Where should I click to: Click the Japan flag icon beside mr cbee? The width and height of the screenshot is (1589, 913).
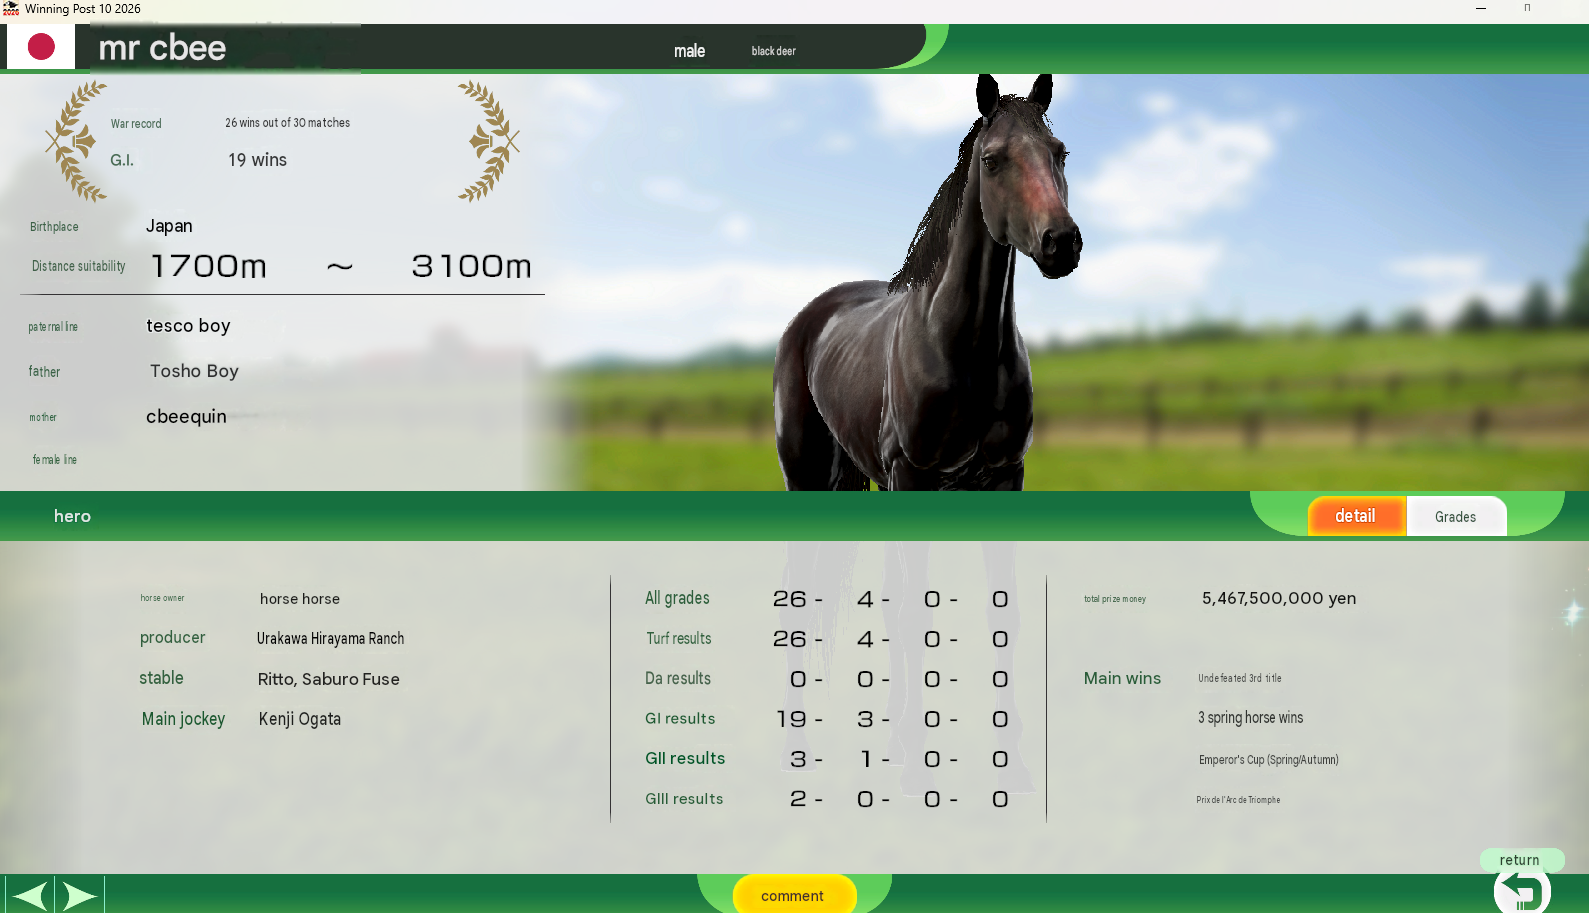(41, 47)
